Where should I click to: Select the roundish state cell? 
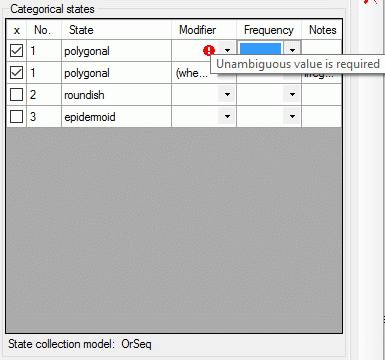coord(116,95)
